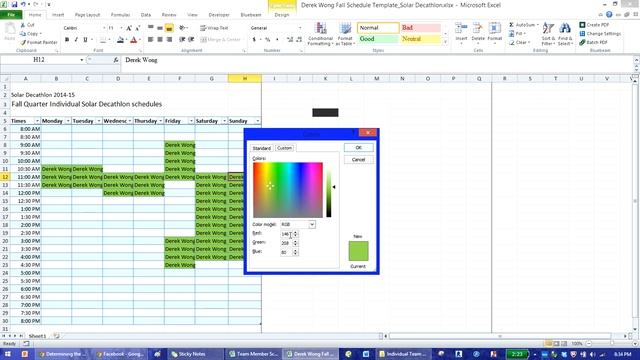Click the luminance slider bar
Viewport: 640px width, 360px height.
329,190
